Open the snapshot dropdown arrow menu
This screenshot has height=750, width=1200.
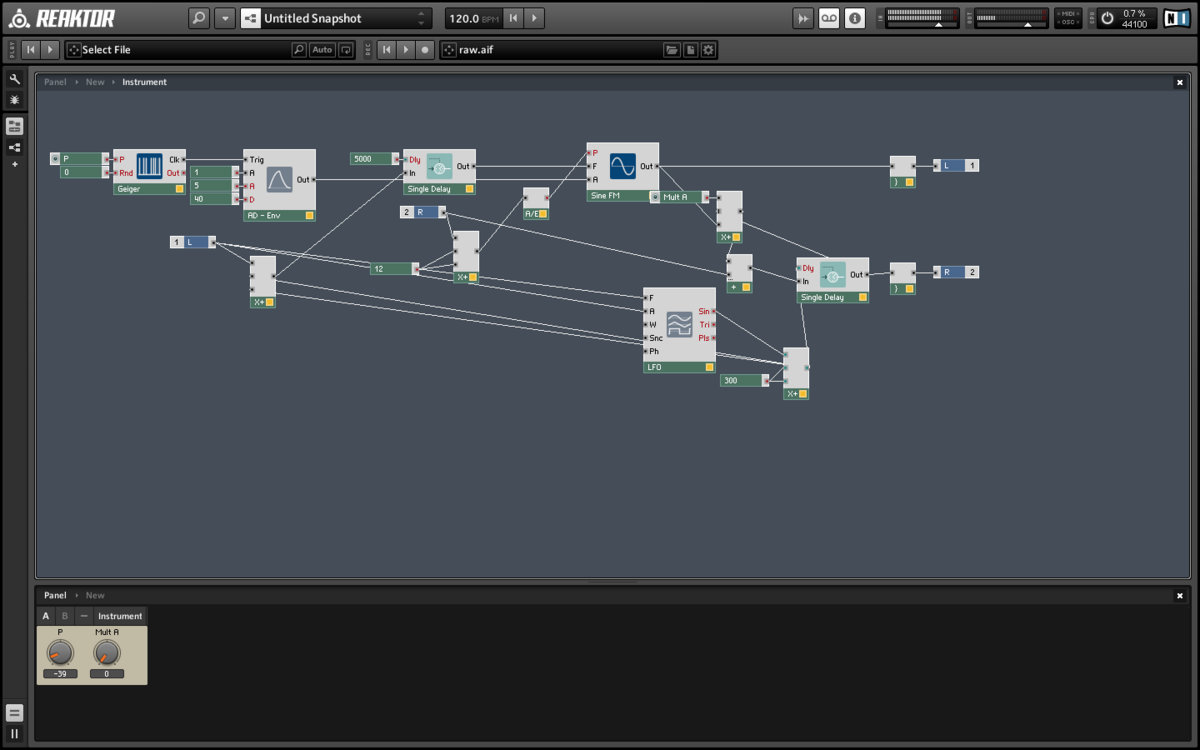pos(225,18)
